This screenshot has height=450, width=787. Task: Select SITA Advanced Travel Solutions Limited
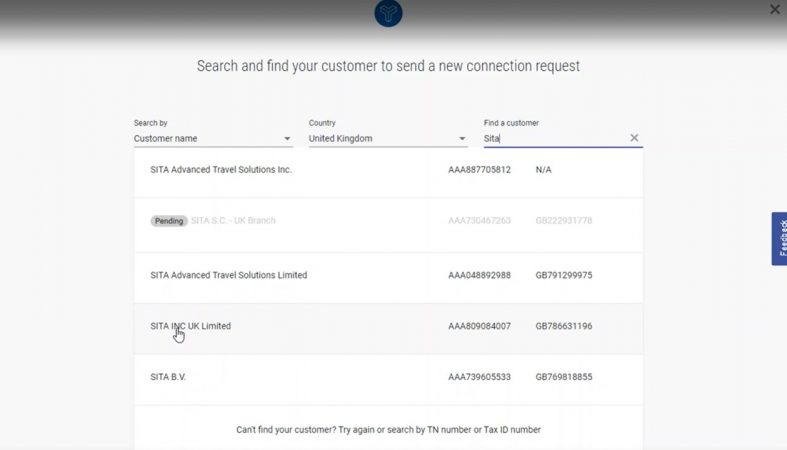click(388, 277)
